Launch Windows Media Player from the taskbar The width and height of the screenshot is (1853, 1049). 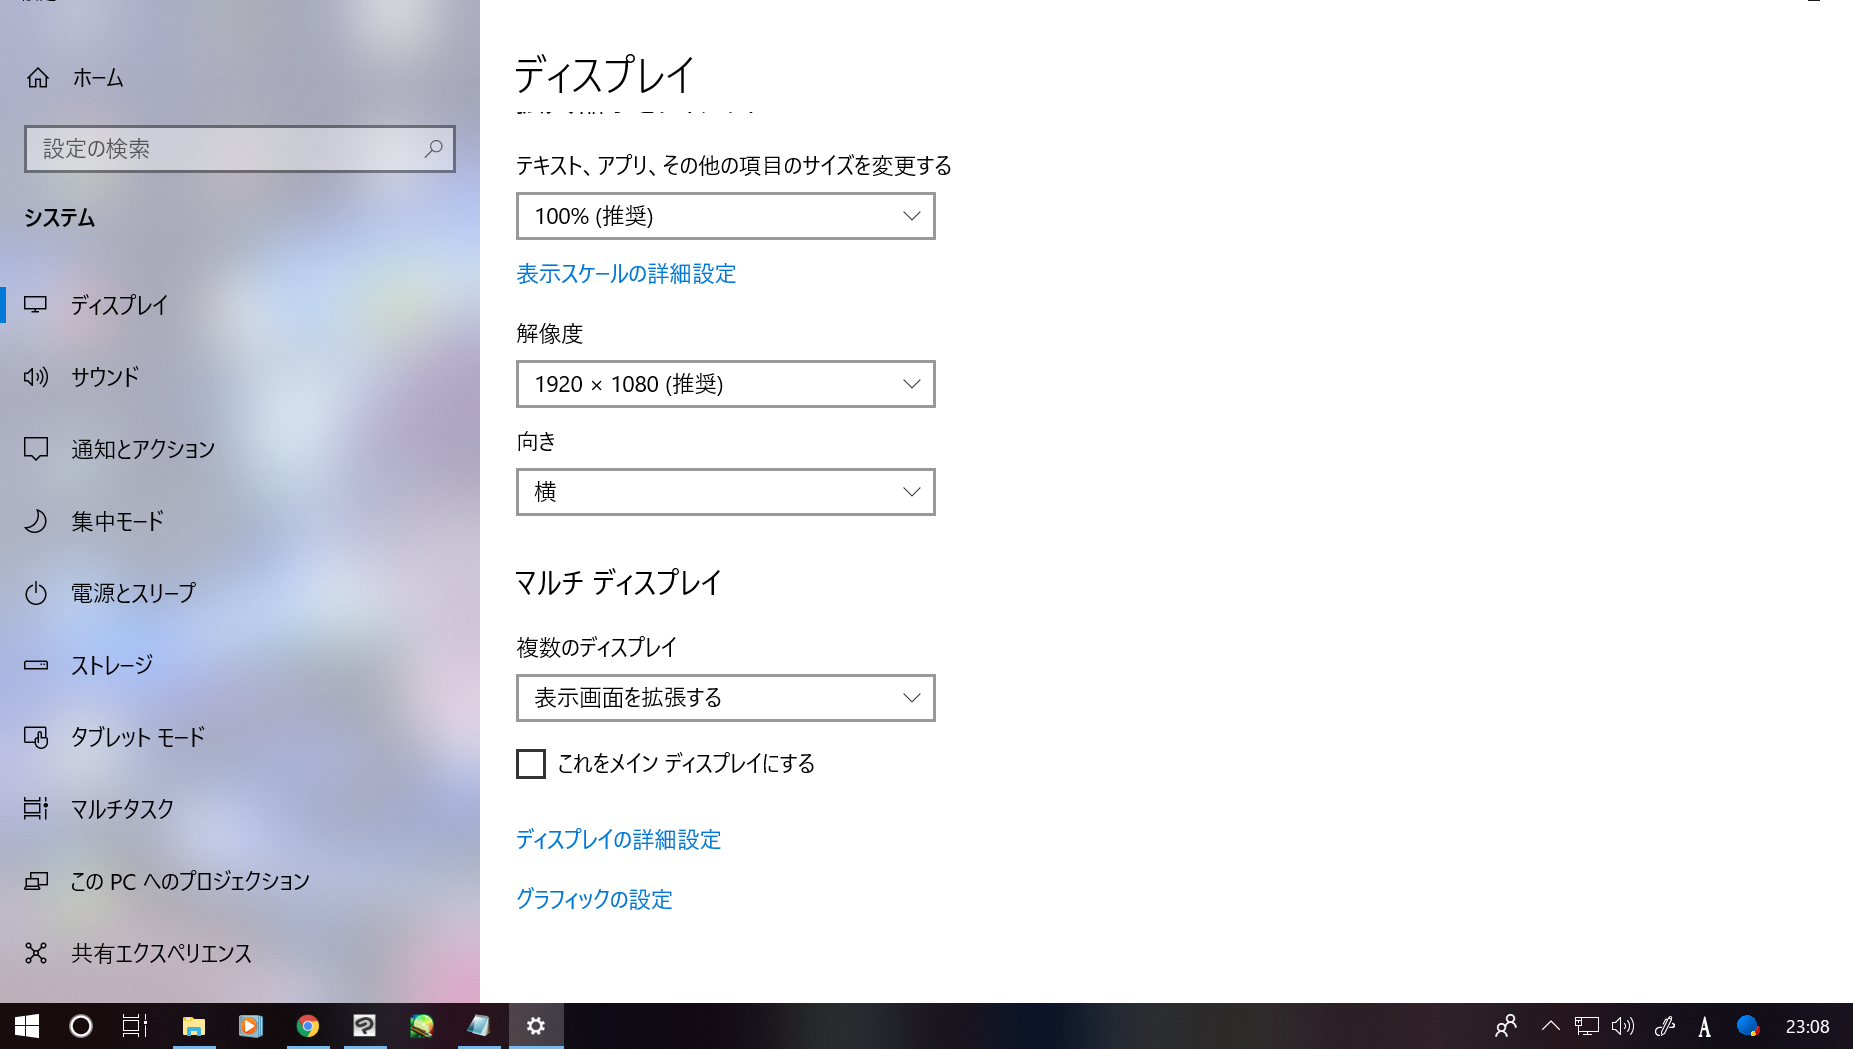(250, 1026)
